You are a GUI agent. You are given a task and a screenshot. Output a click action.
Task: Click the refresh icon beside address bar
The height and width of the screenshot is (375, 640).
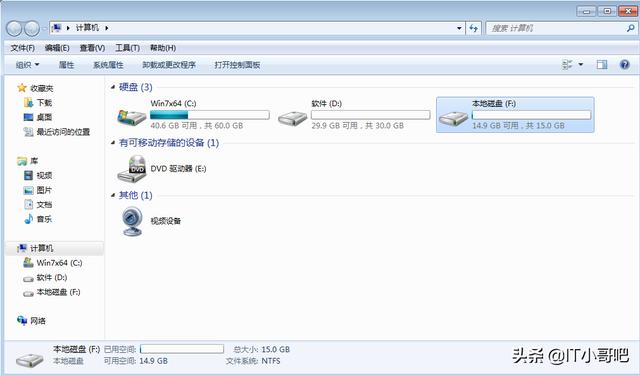pyautogui.click(x=473, y=28)
